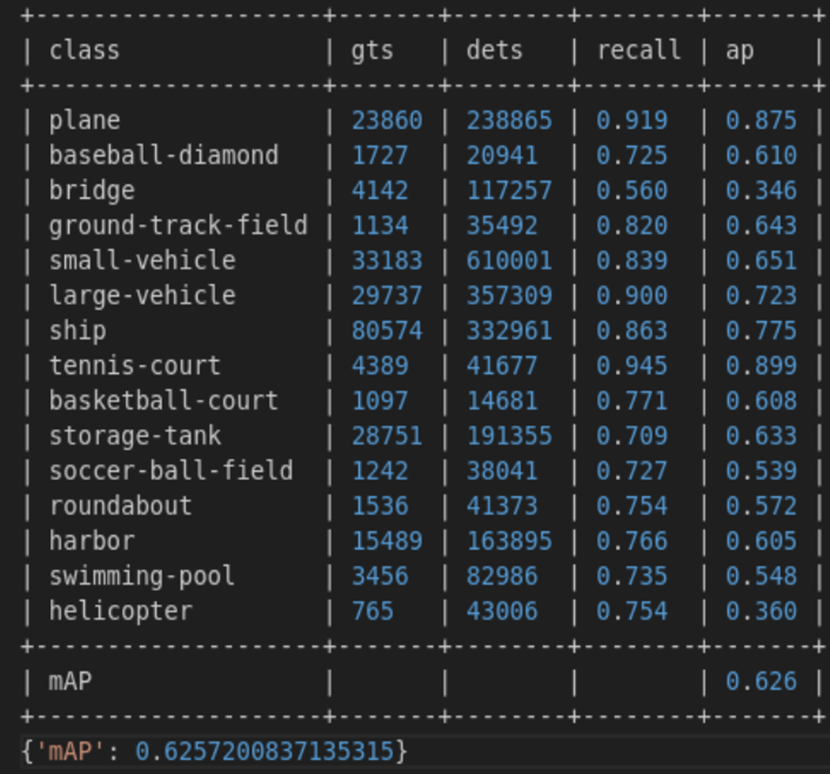The width and height of the screenshot is (830, 774).
Task: Click storage-tank gts value 28751
Action: coord(386,436)
